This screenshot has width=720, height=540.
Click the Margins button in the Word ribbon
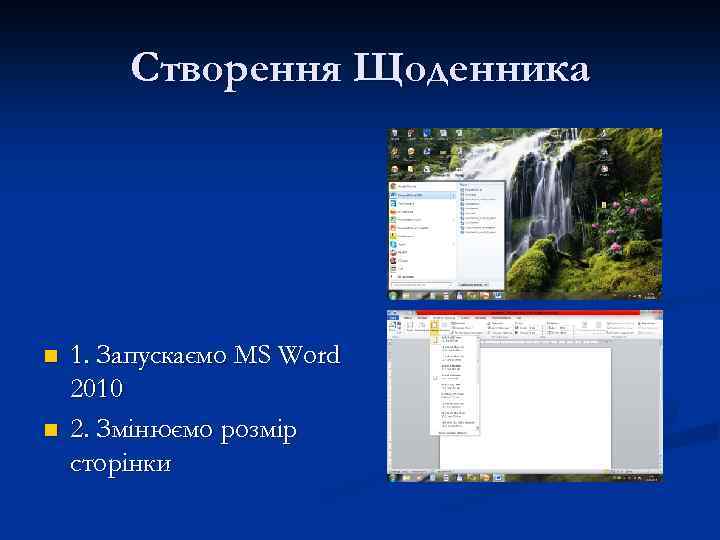point(410,327)
